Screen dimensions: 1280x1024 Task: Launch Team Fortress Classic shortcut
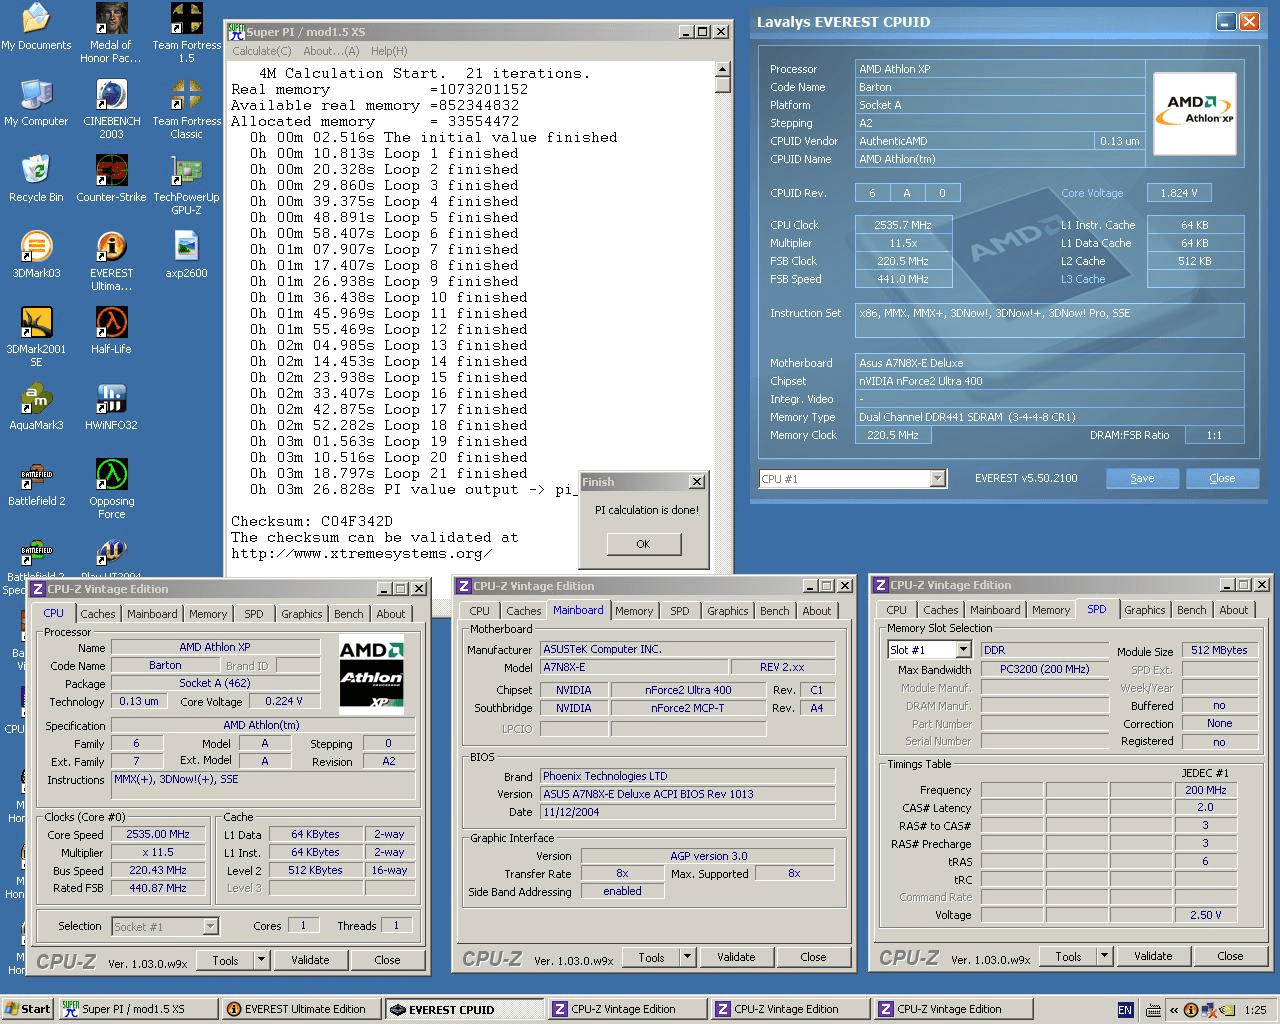point(186,110)
